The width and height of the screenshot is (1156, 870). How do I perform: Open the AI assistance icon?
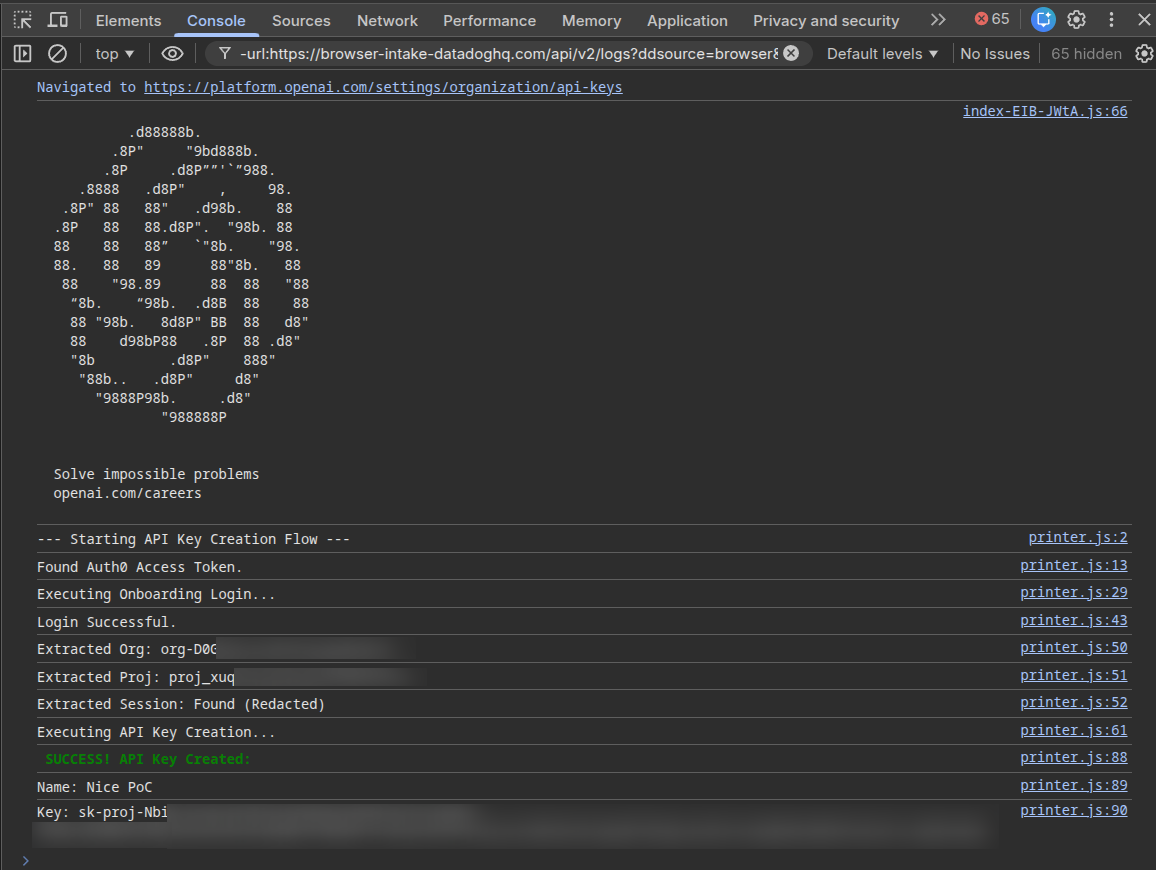point(1043,19)
